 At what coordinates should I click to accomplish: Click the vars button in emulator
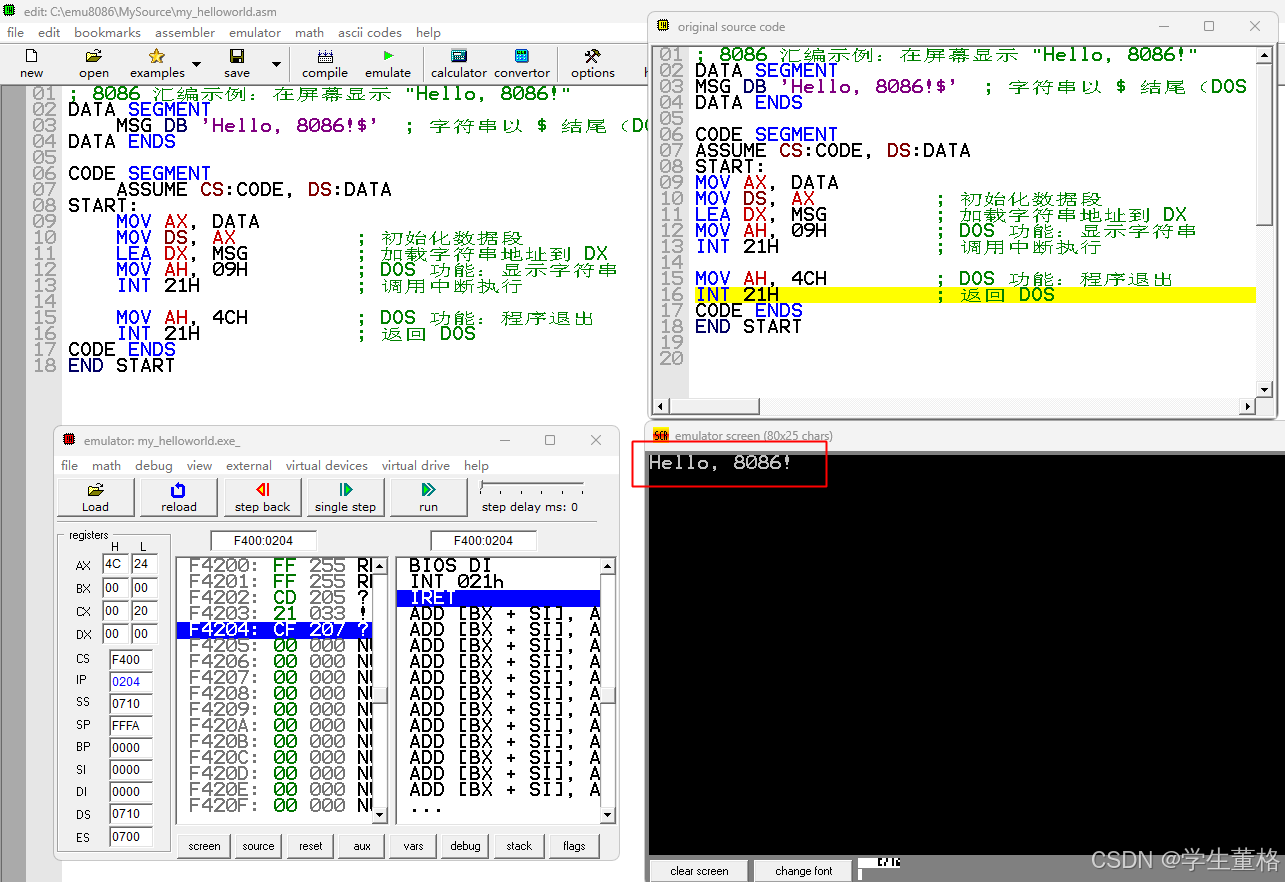pyautogui.click(x=413, y=846)
